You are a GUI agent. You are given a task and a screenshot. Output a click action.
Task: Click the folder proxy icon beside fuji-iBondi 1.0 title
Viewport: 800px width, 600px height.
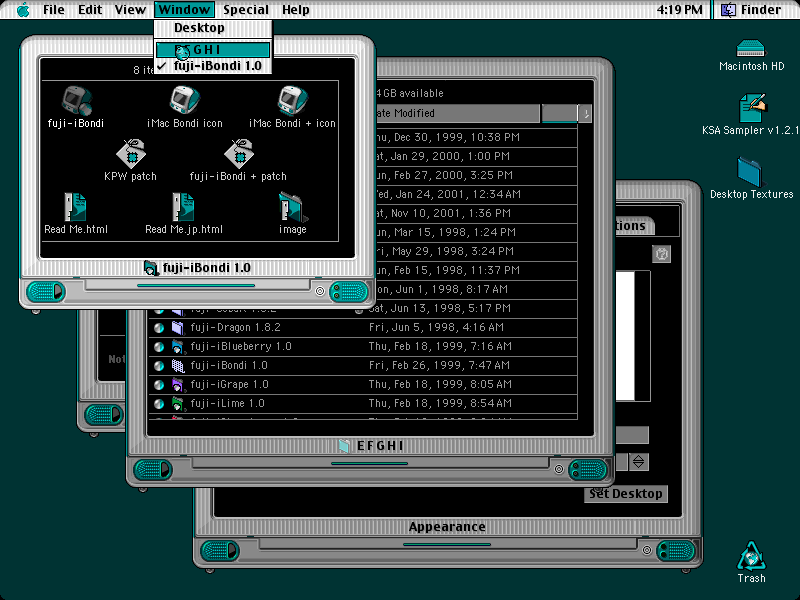151,267
